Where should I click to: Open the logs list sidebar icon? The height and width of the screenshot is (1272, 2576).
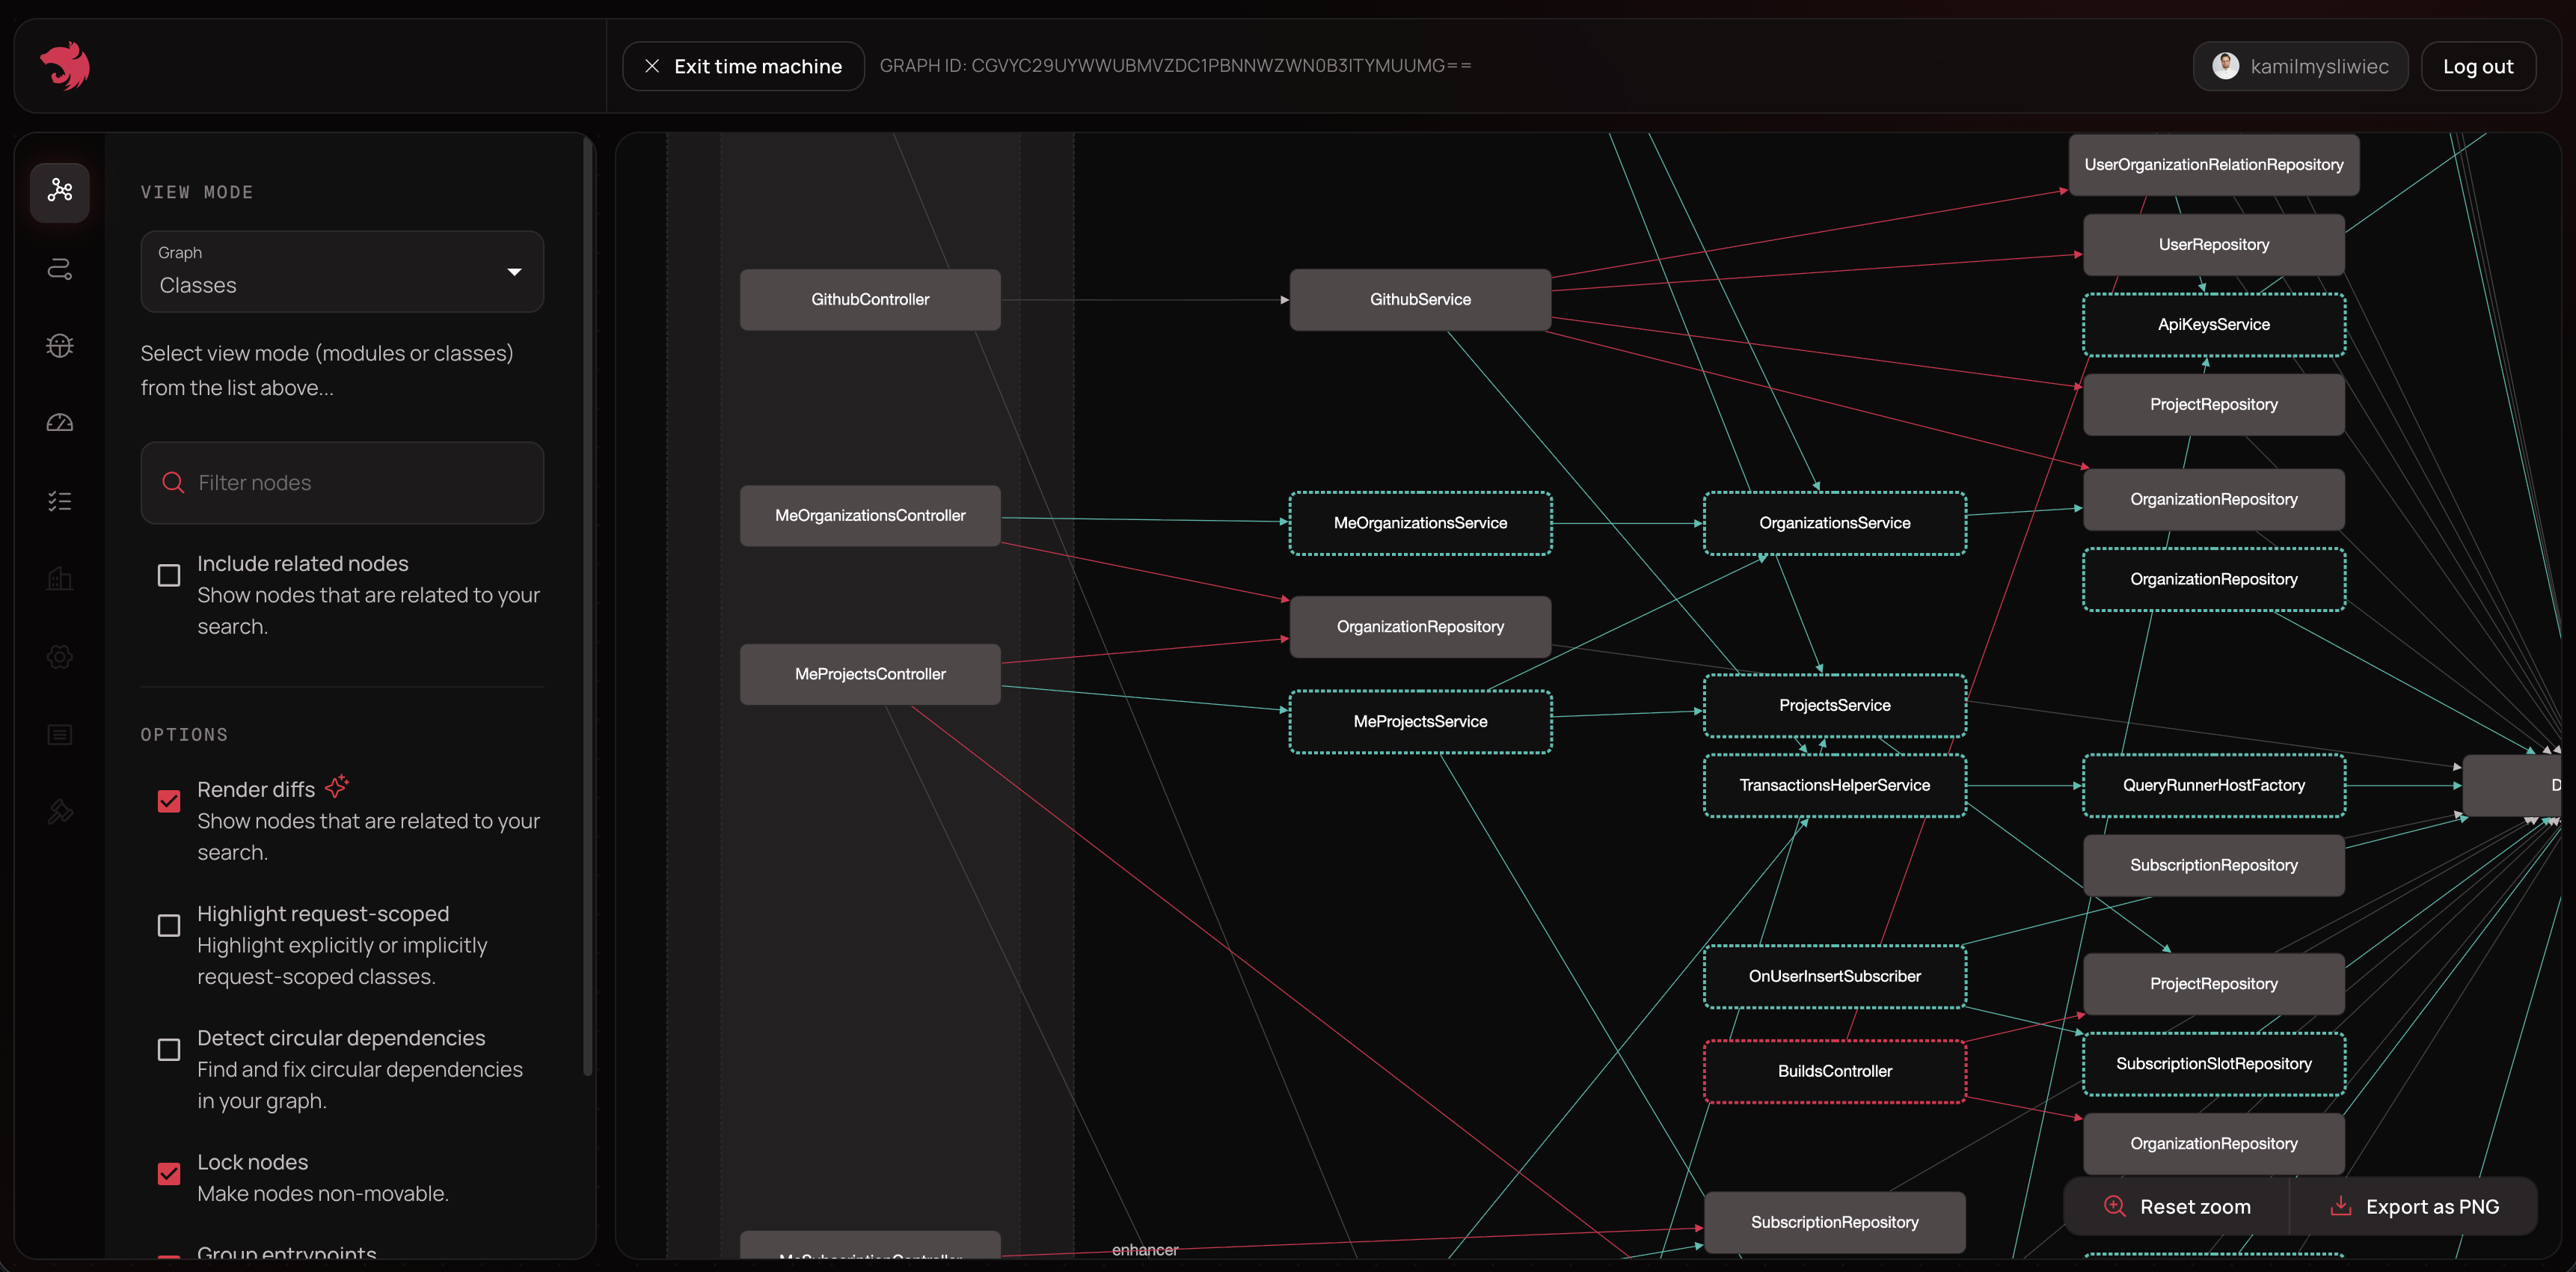coord(60,735)
